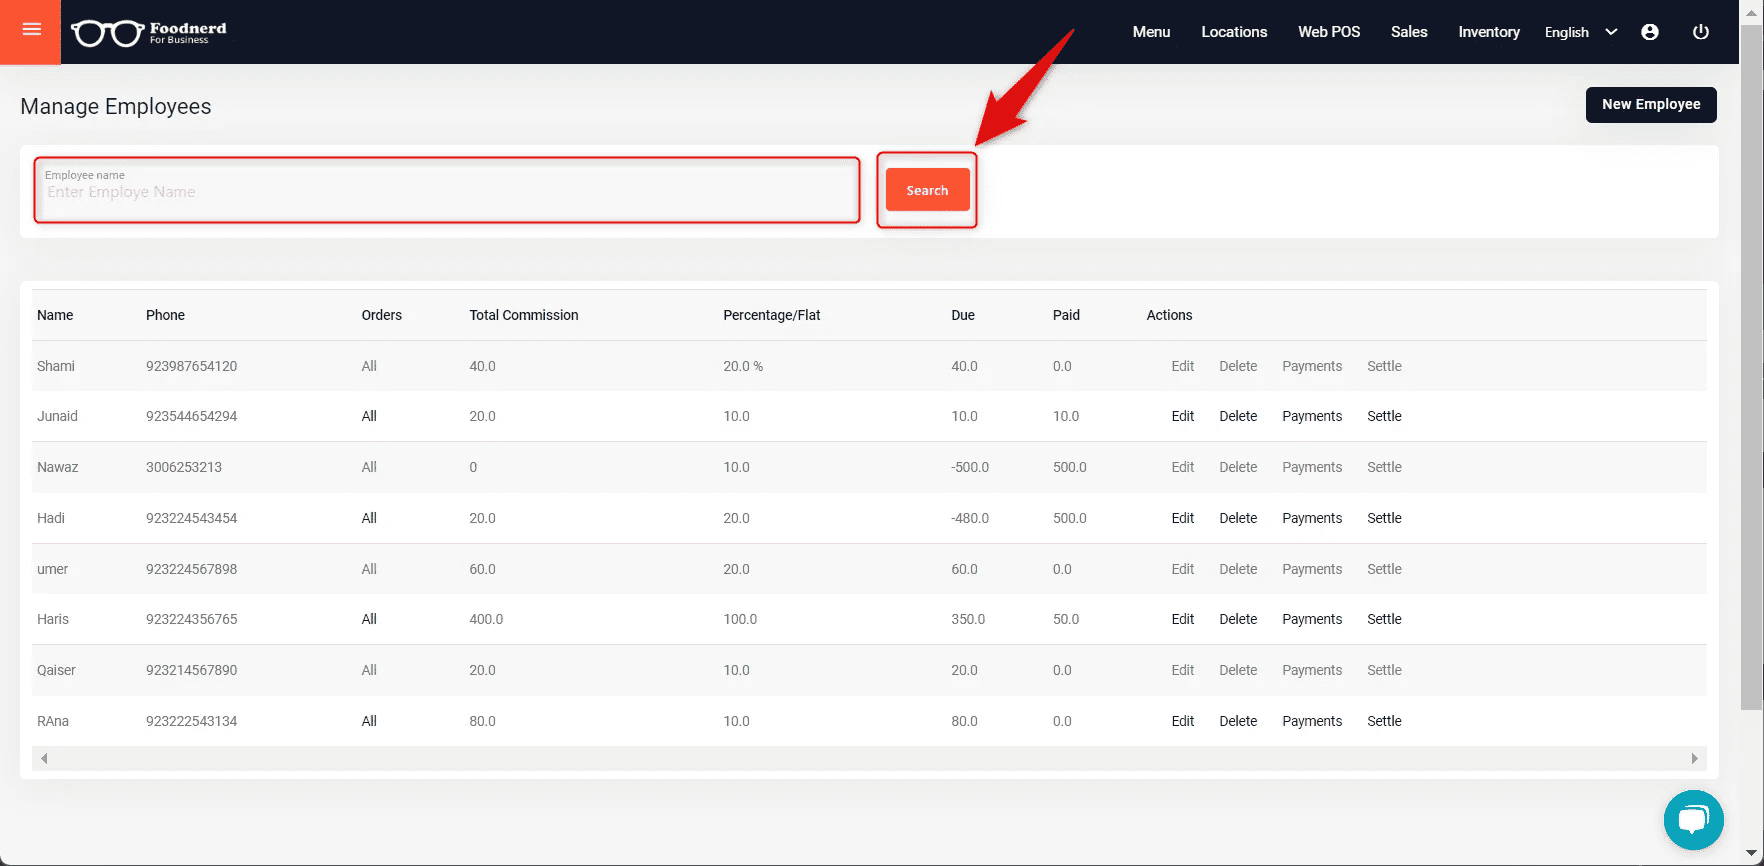
Task: Settle Hadi's dues
Action: tap(1384, 518)
